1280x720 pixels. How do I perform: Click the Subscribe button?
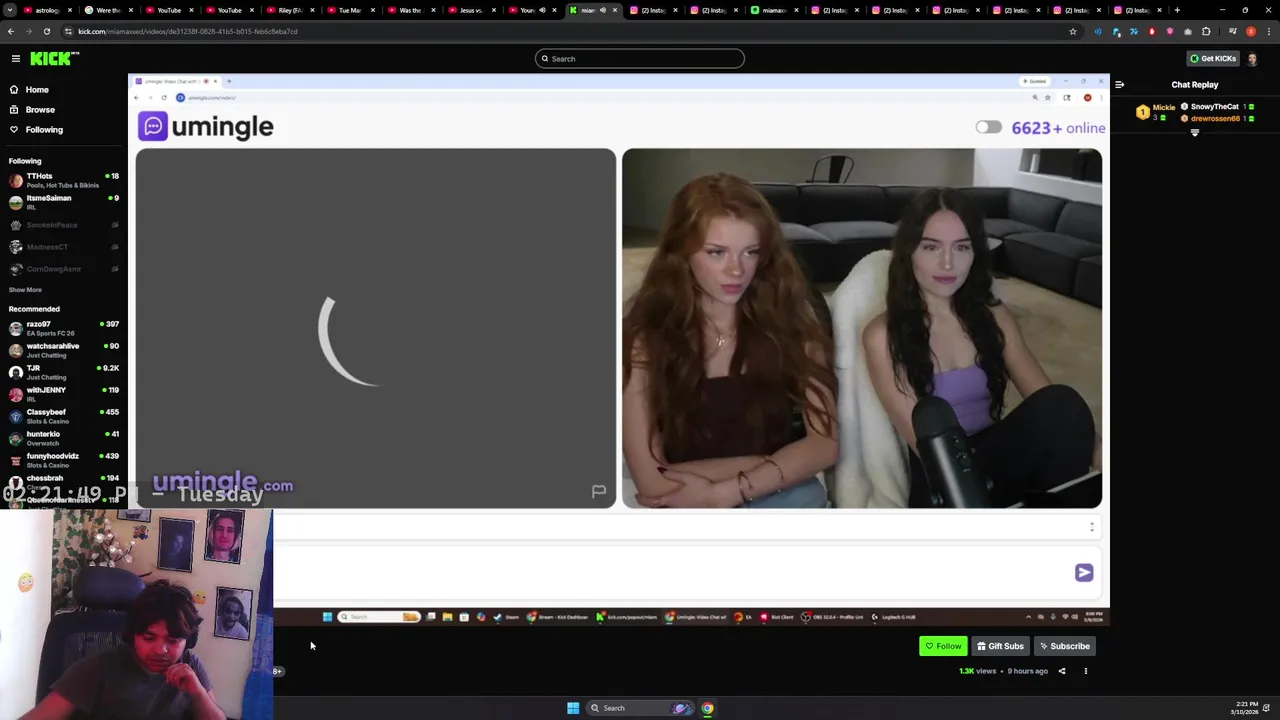click(1064, 646)
